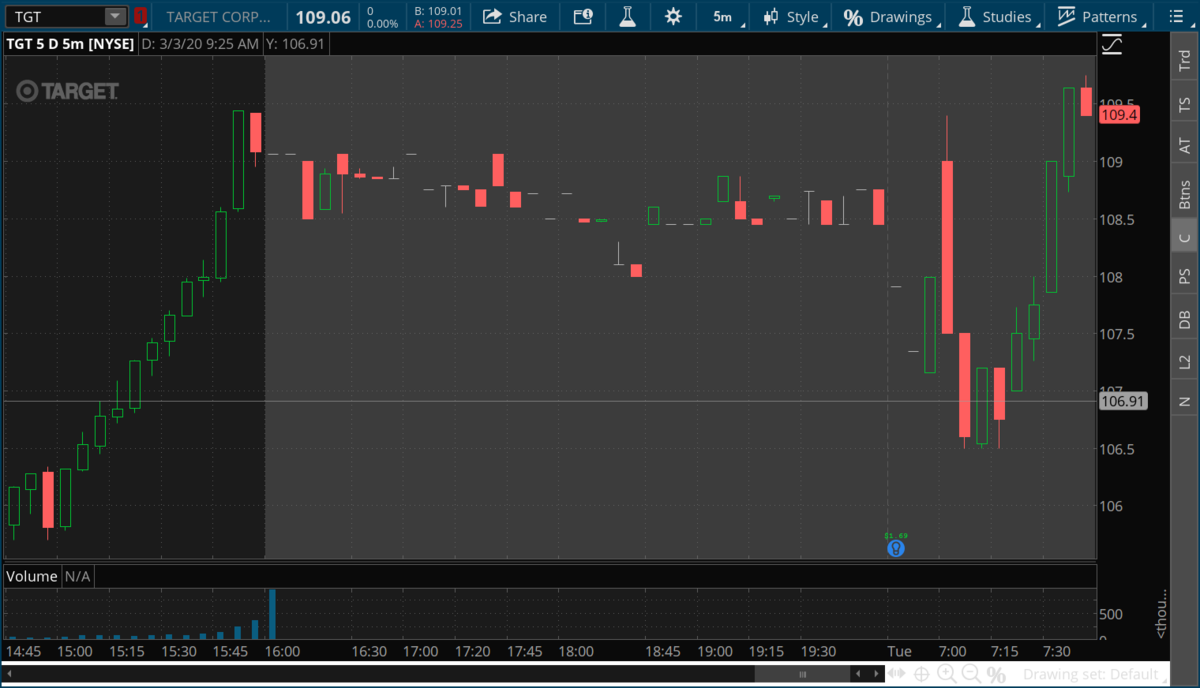The image size is (1200, 688).
Task: Open the Patterns dropdown menu
Action: (1098, 16)
